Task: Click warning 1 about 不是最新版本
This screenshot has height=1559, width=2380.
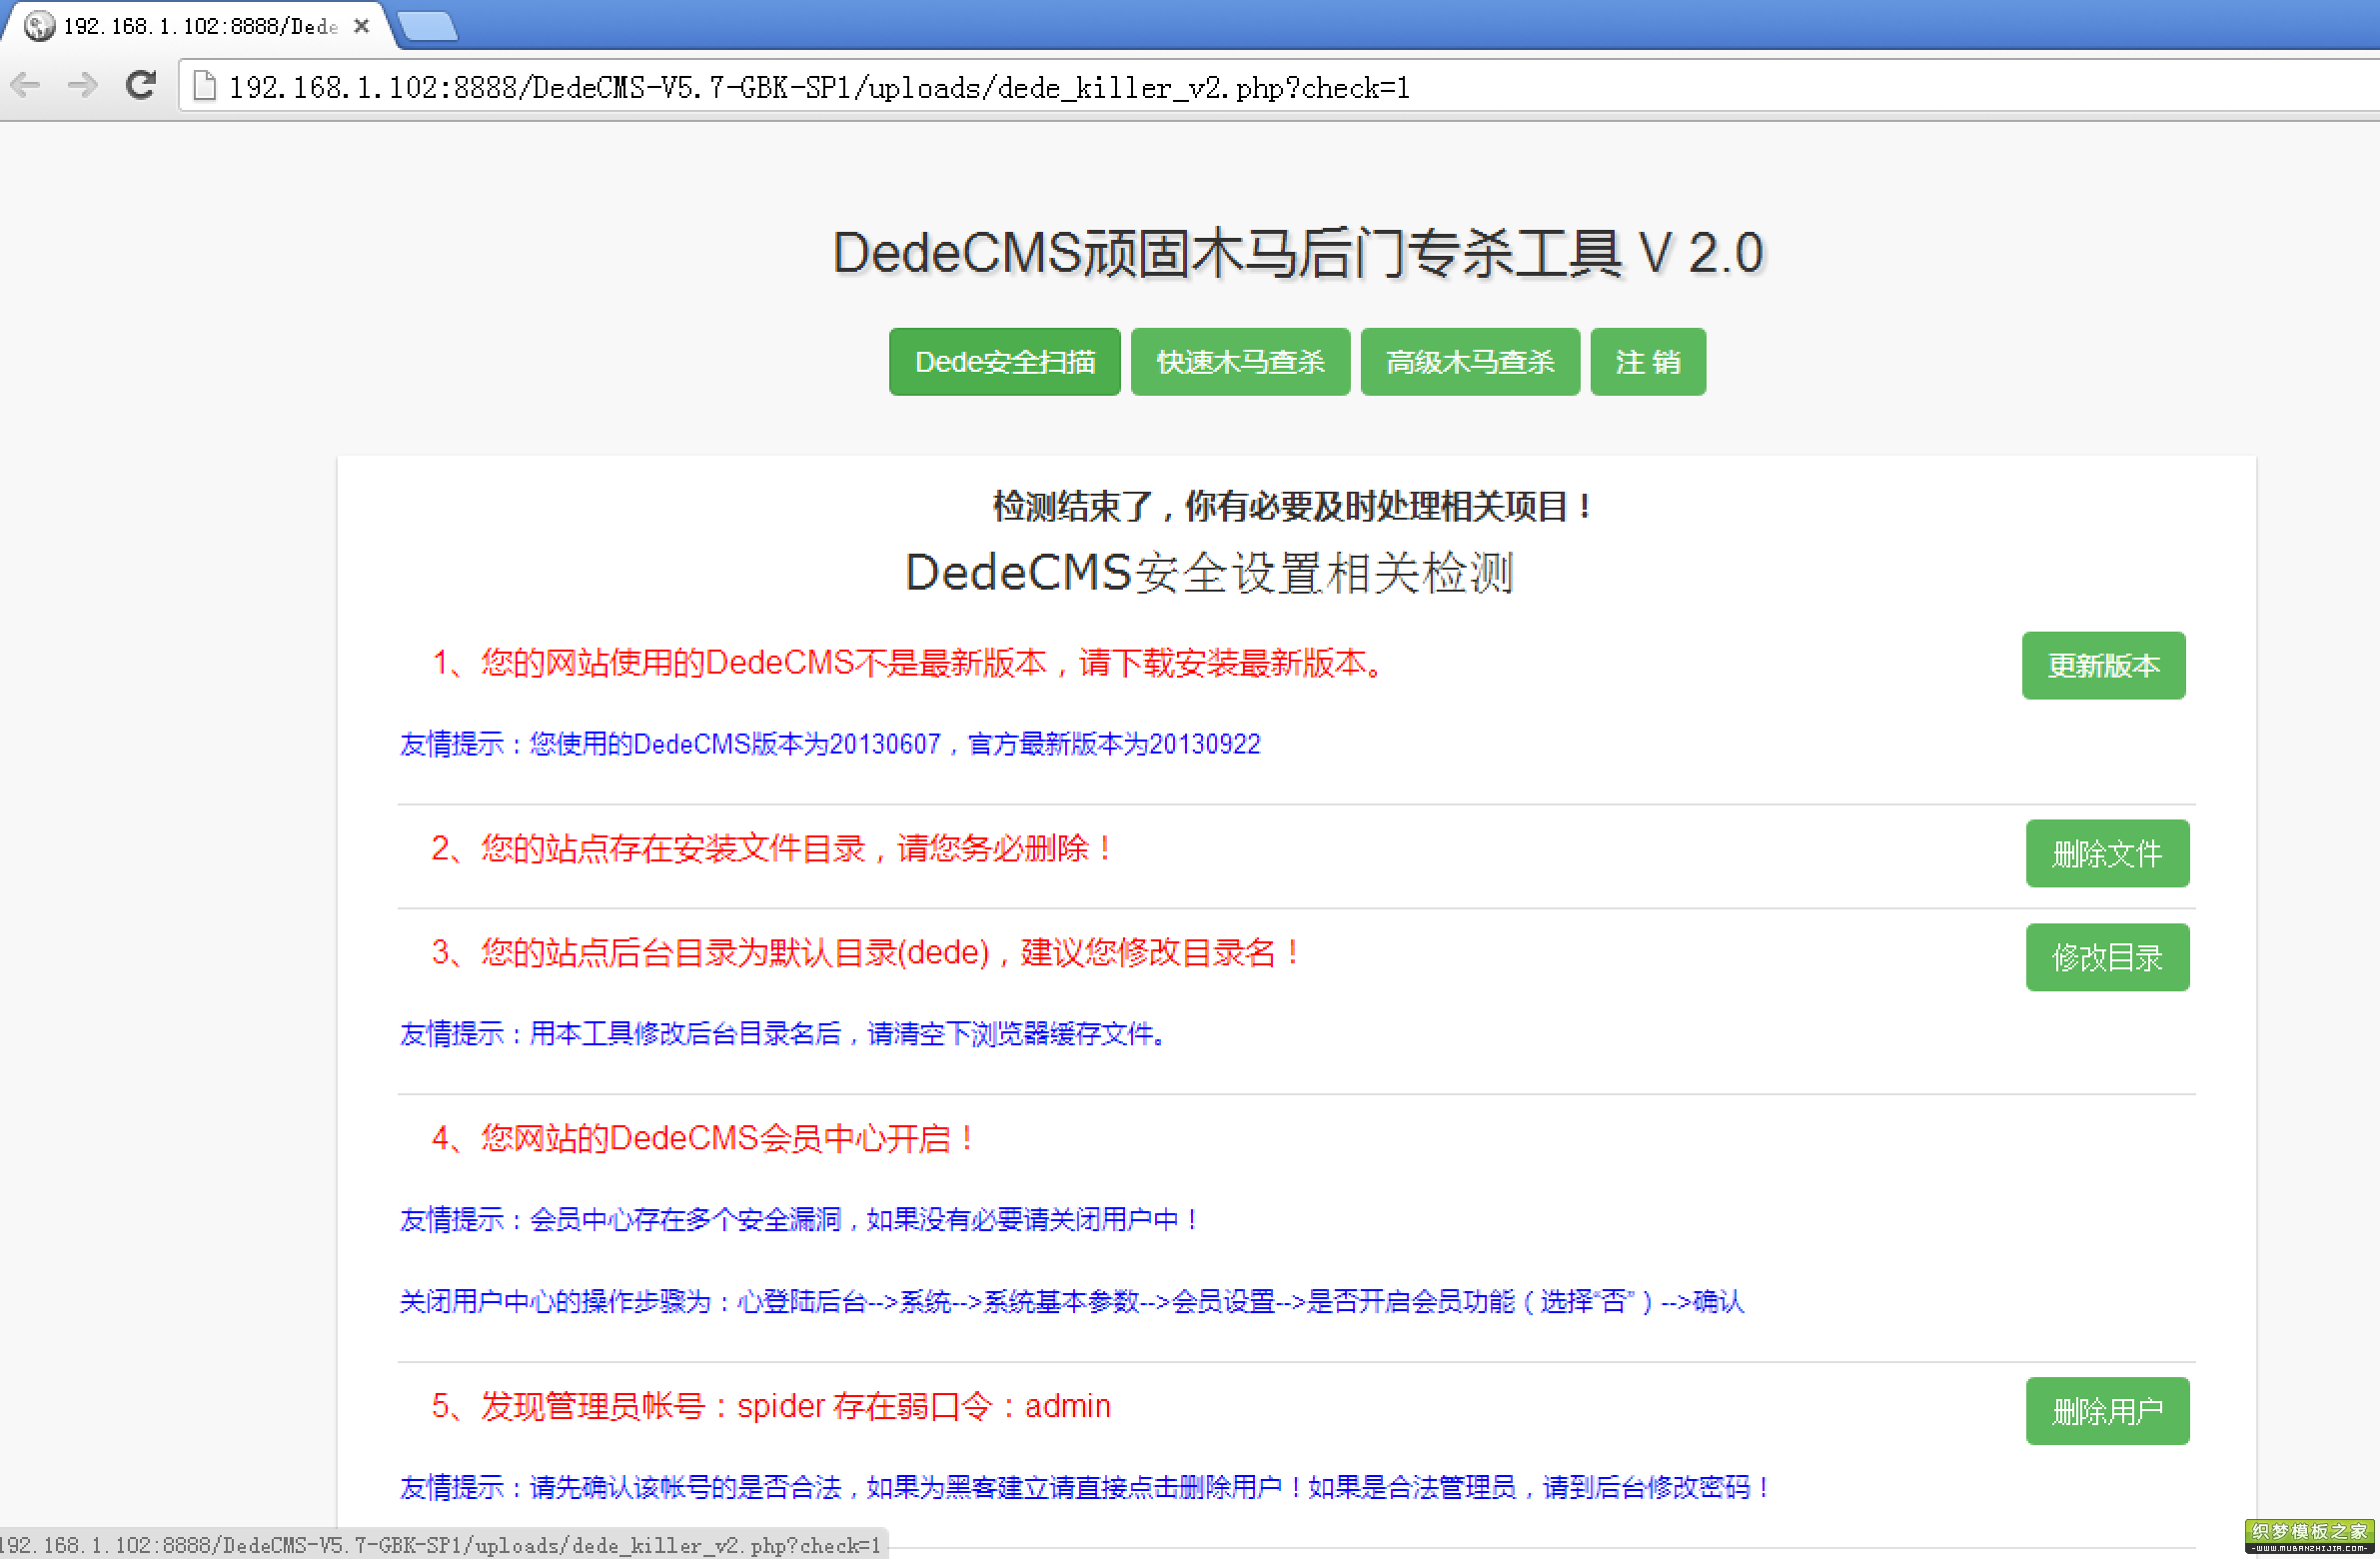Action: (x=908, y=663)
